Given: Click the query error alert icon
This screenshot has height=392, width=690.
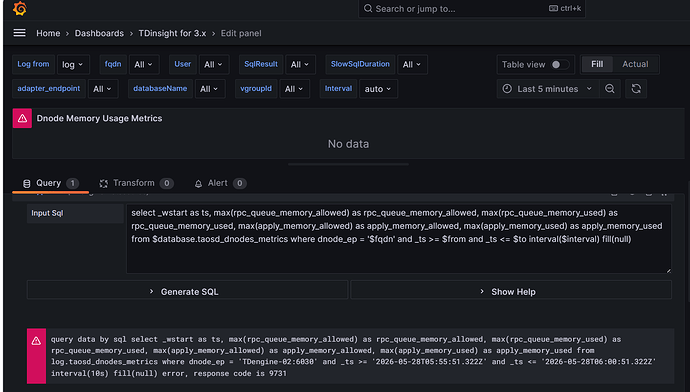Looking at the screenshot, I should (36, 341).
